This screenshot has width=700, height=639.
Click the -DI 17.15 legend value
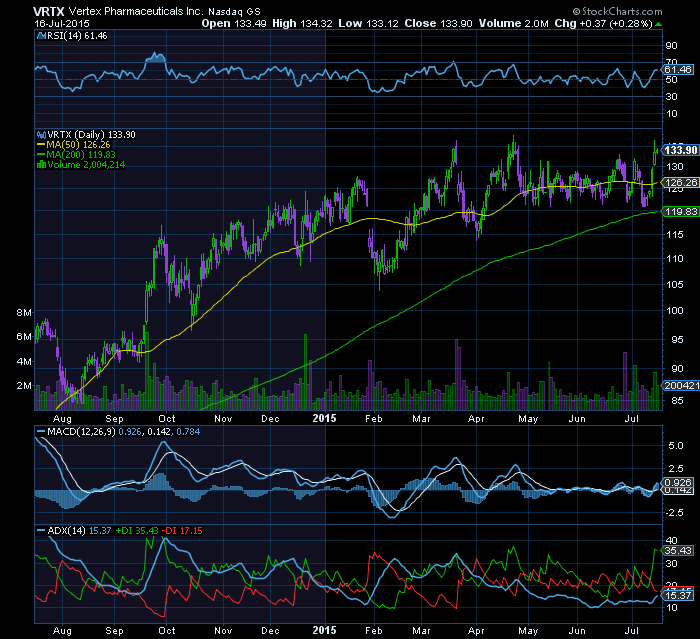(x=182, y=530)
